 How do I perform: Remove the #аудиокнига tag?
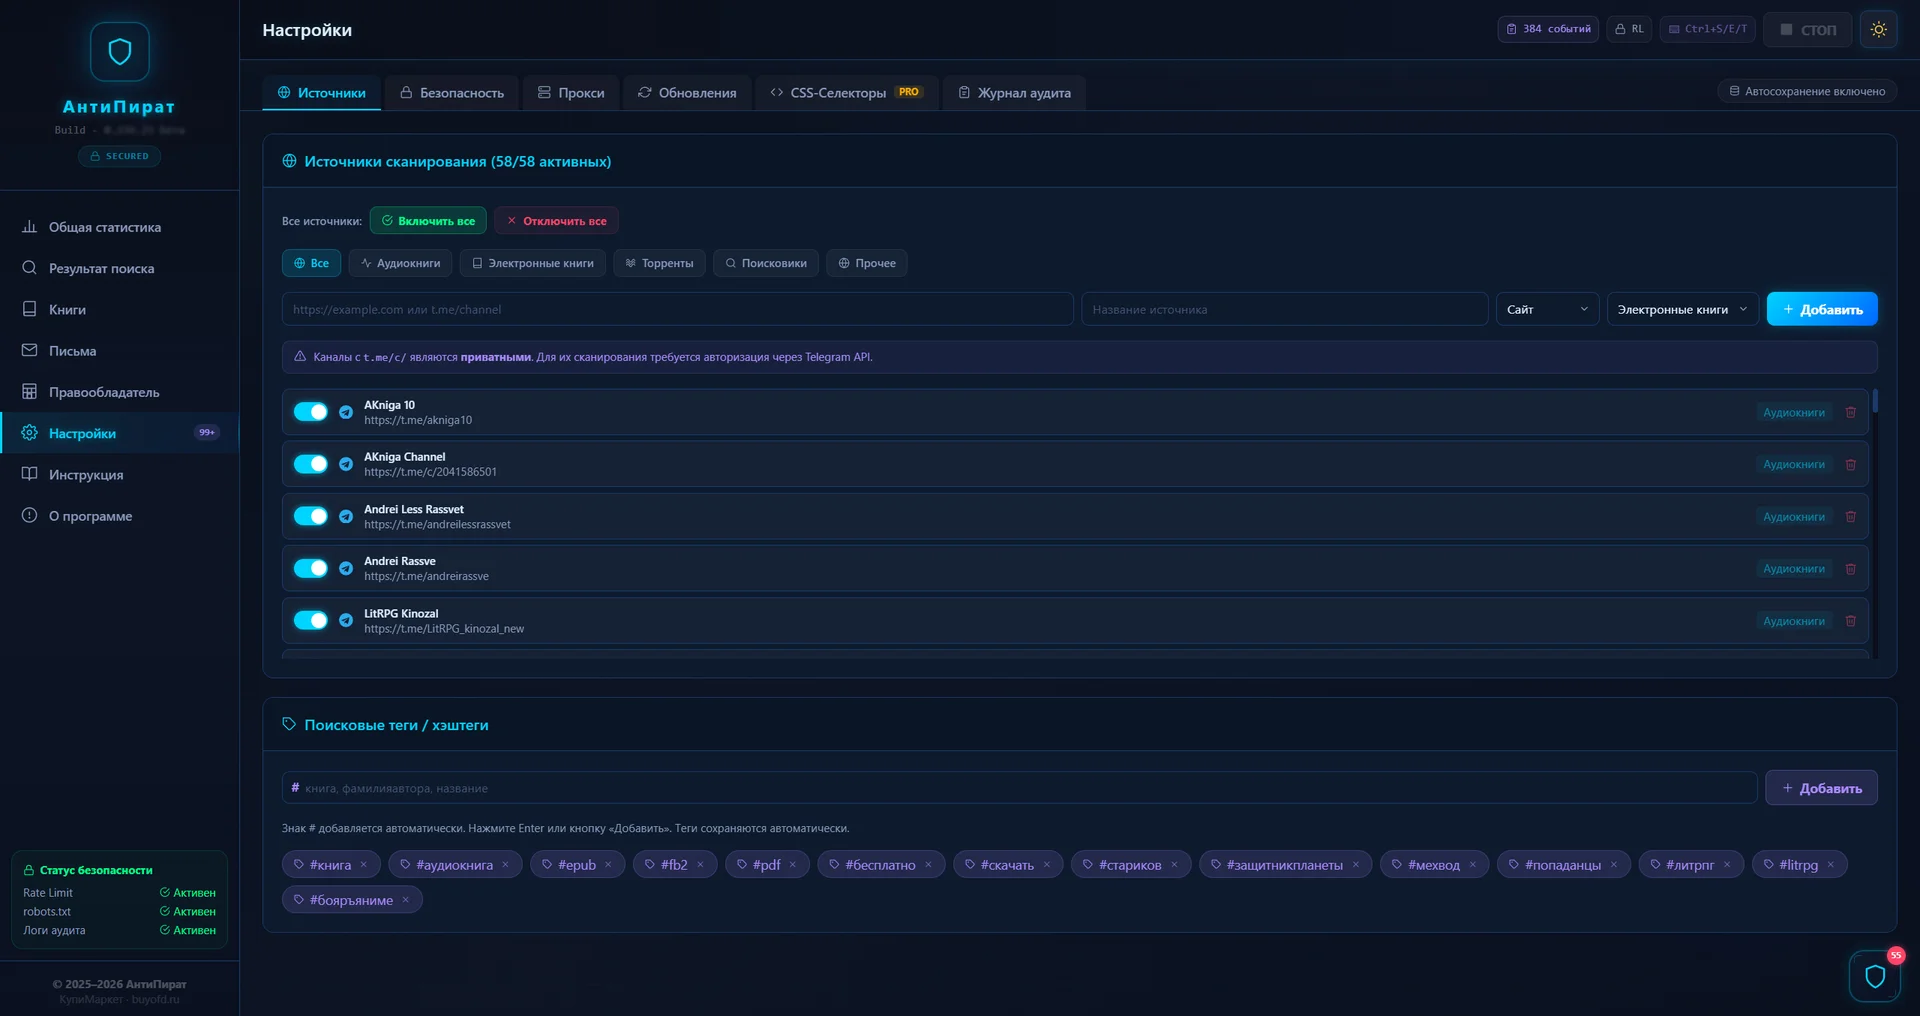506,865
